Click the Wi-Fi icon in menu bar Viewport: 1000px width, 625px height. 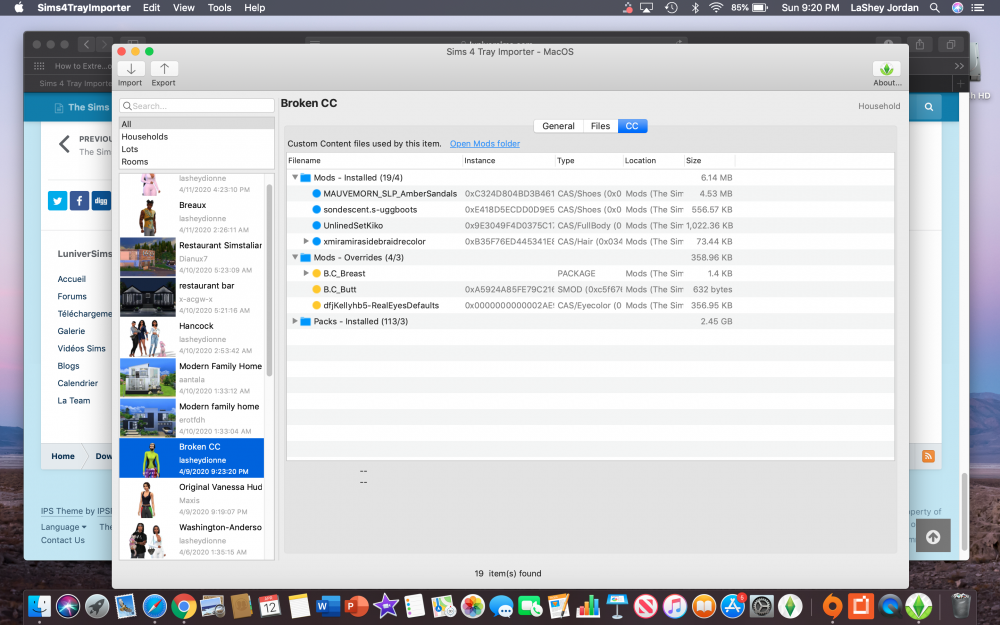tap(716, 8)
